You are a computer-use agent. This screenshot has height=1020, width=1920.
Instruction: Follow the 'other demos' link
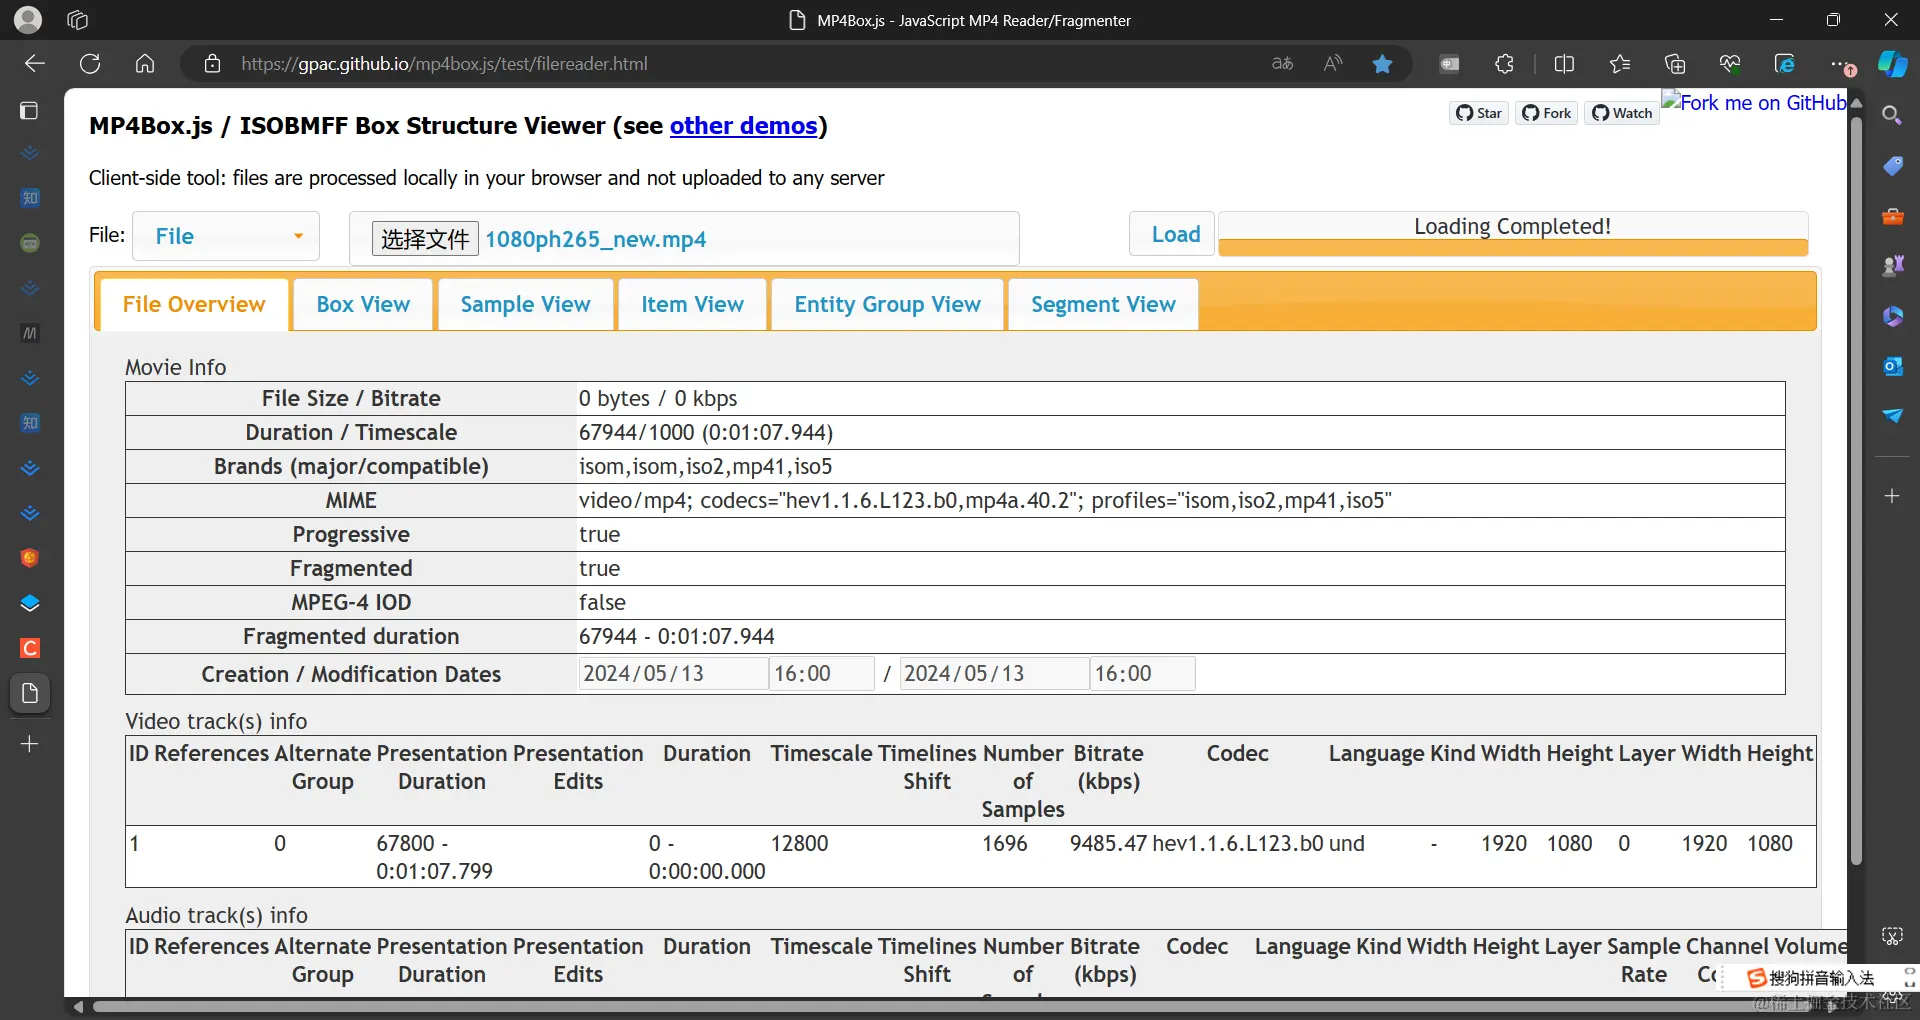[x=743, y=126]
